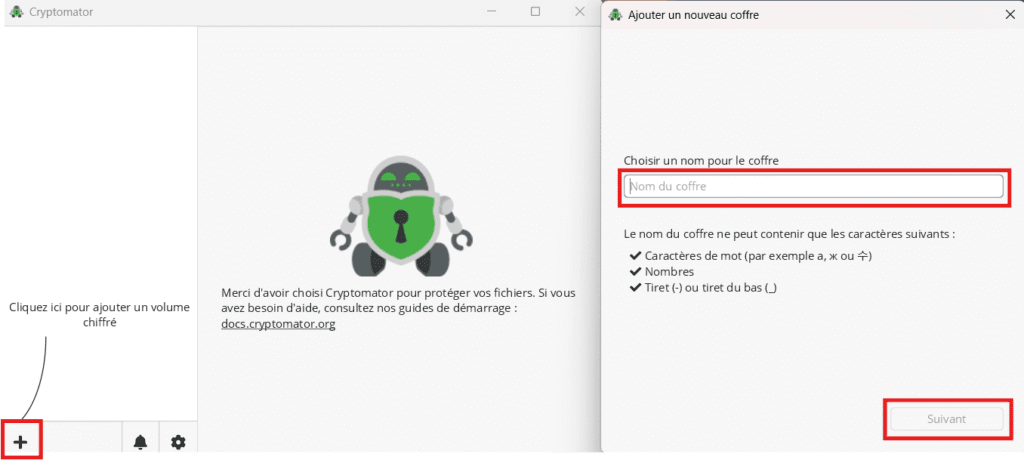Click the checkmark beside 'Caractères de mot'
1024x460 pixels.
tap(635, 255)
